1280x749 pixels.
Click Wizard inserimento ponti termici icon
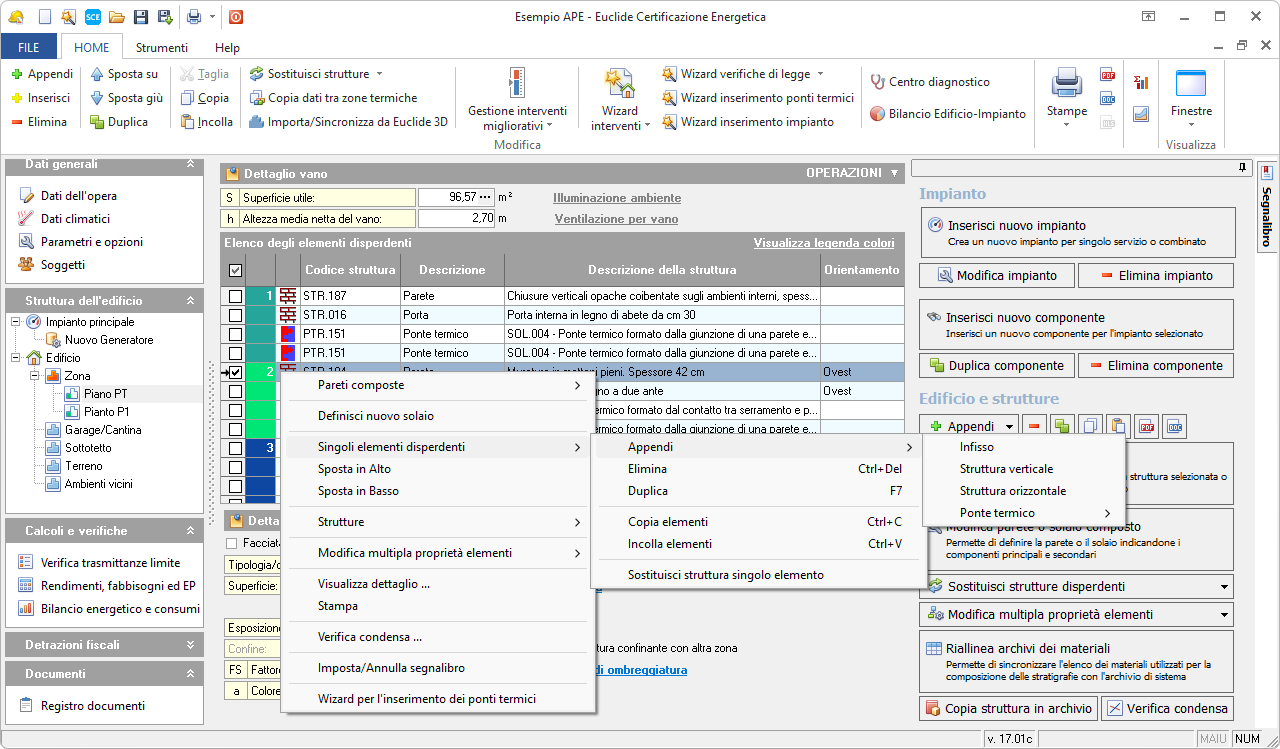coord(668,98)
